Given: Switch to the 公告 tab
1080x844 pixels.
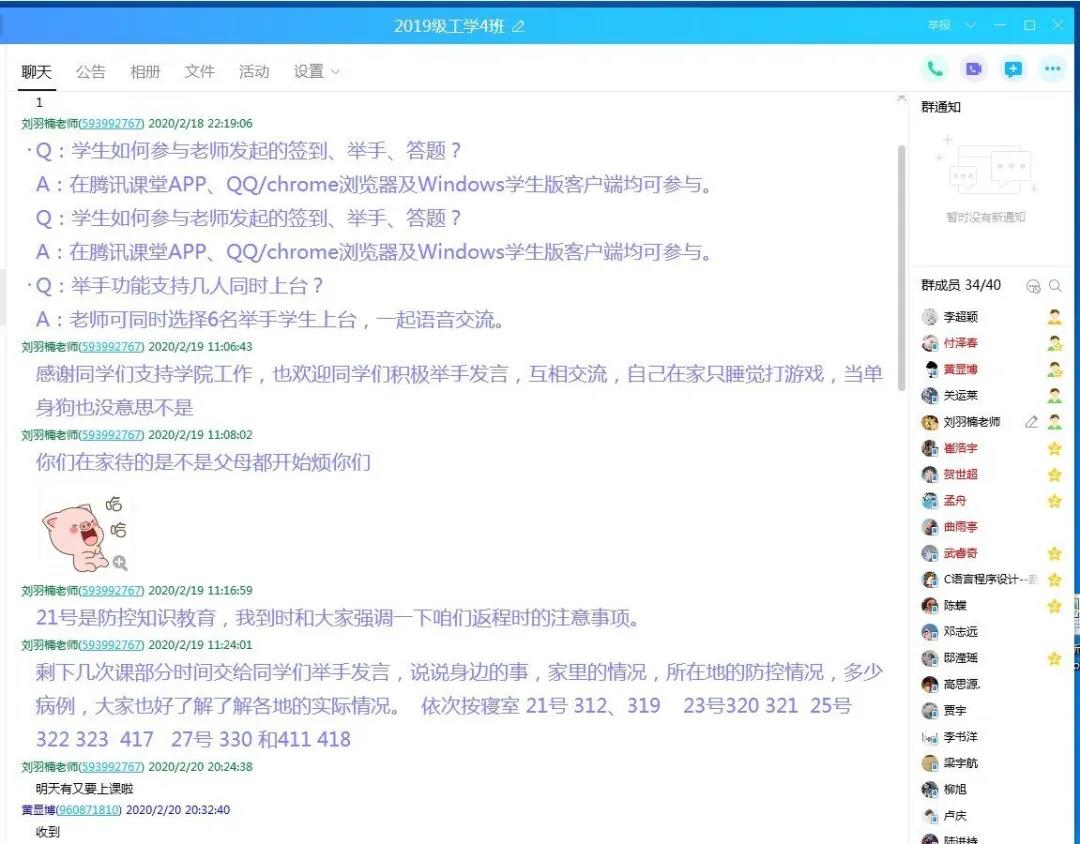Looking at the screenshot, I should (x=90, y=72).
